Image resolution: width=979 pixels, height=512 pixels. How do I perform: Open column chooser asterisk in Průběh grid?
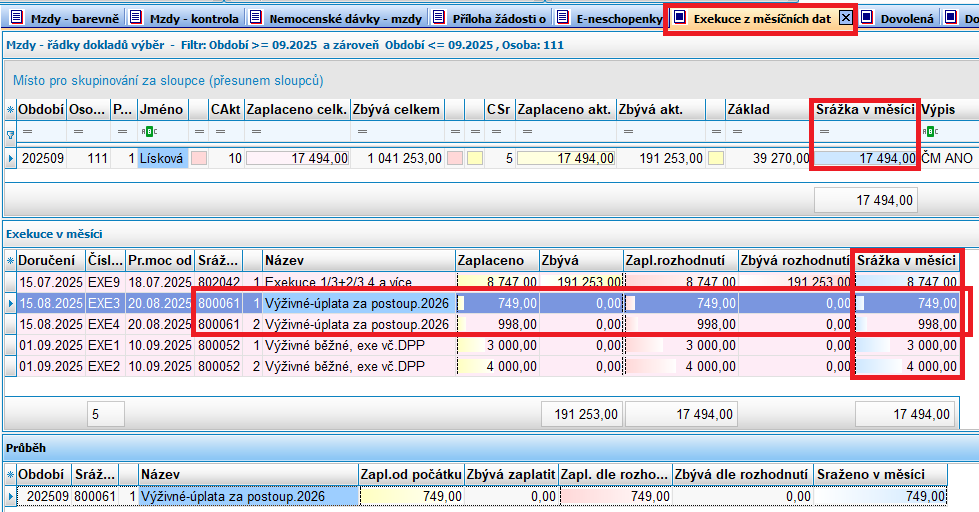[x=11, y=474]
